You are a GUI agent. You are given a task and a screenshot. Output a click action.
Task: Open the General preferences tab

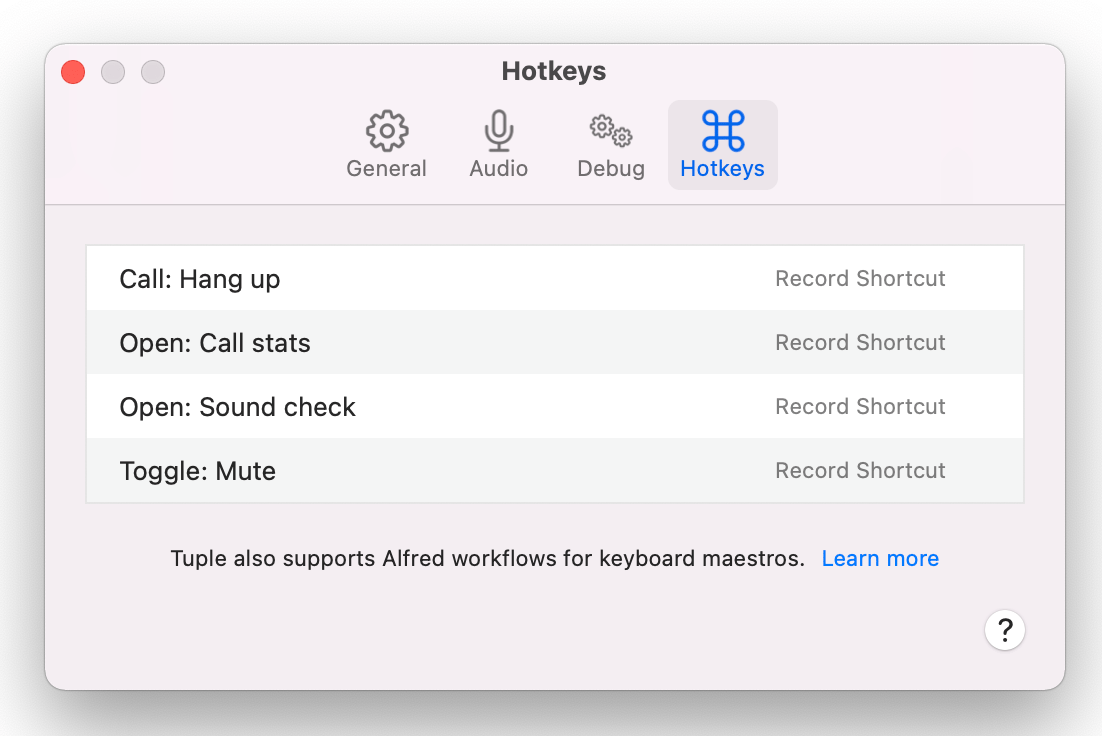386,145
